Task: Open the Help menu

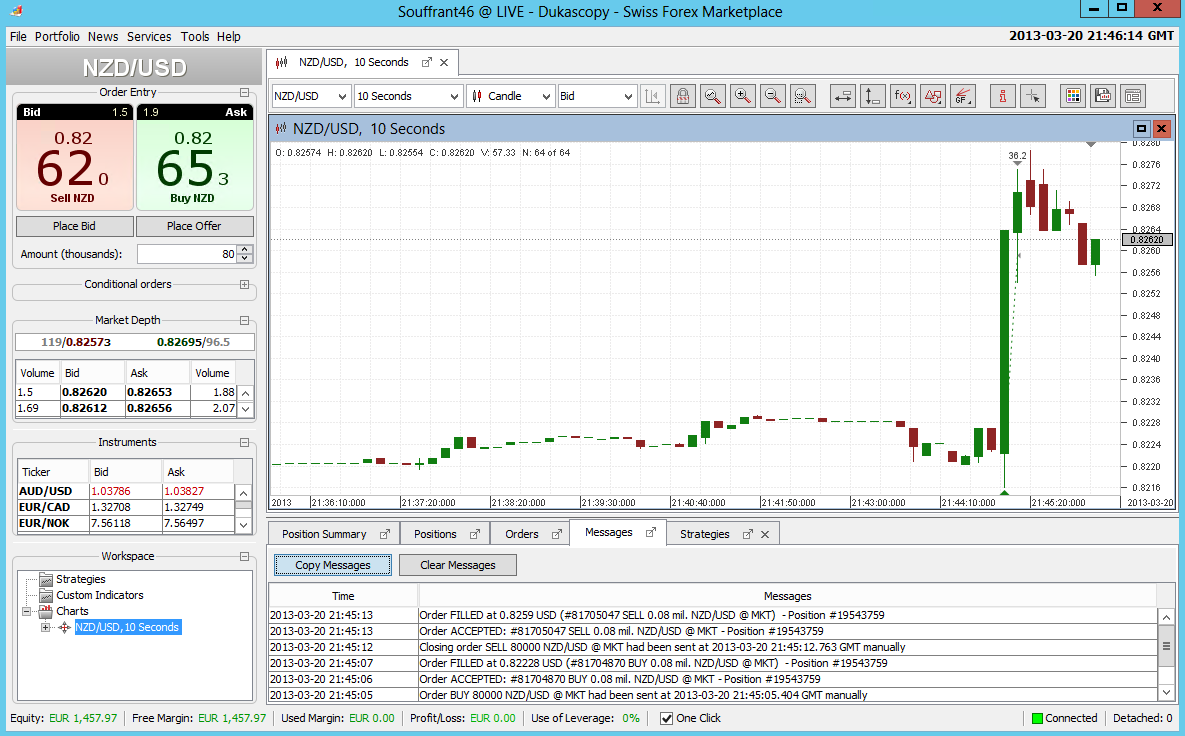Action: click(228, 36)
